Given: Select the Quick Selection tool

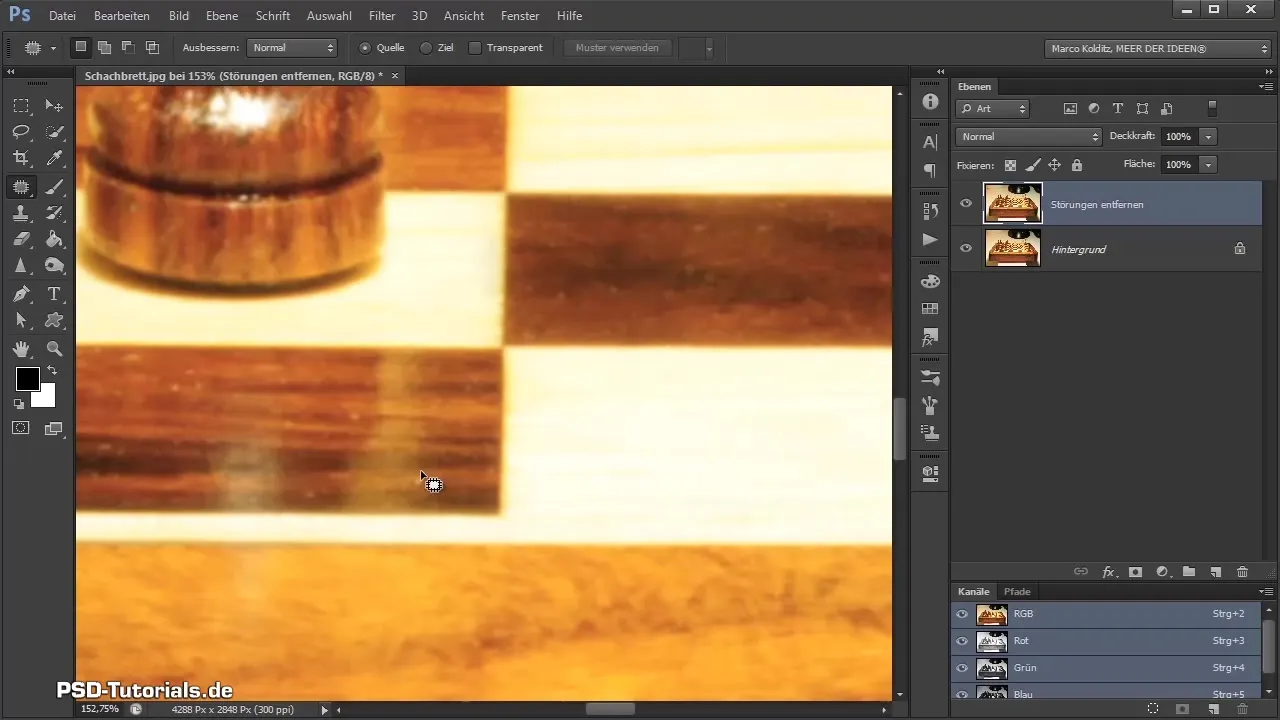Looking at the screenshot, I should click(55, 132).
